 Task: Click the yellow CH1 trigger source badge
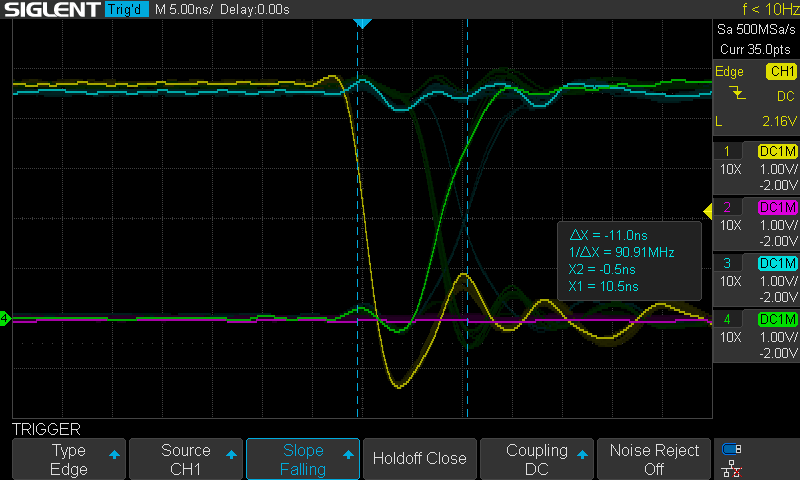[780, 71]
